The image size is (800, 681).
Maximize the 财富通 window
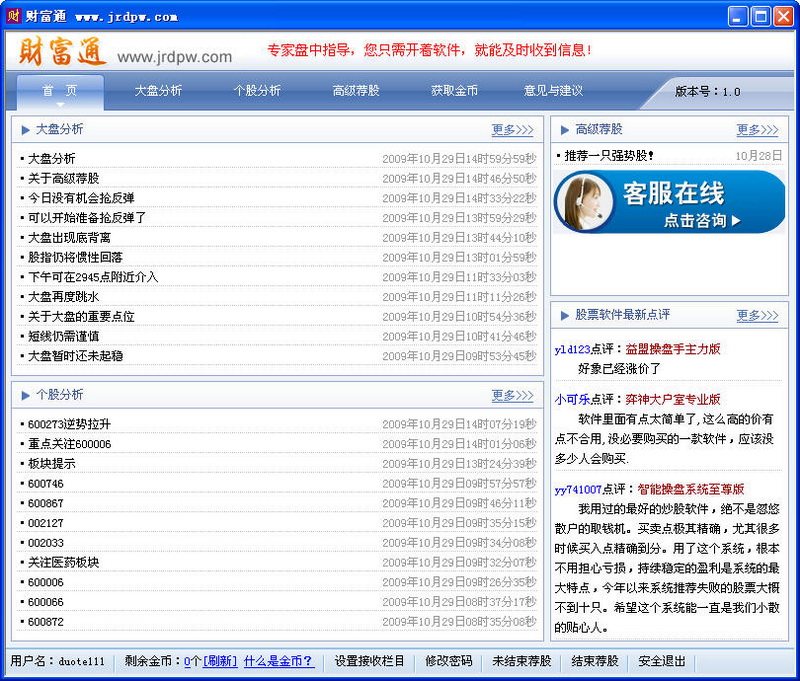click(761, 17)
